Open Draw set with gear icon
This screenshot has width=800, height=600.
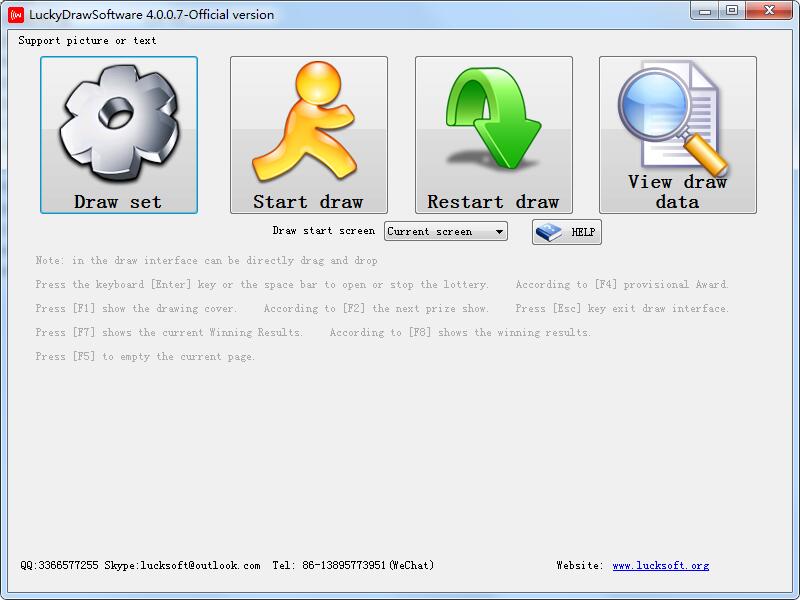click(119, 135)
